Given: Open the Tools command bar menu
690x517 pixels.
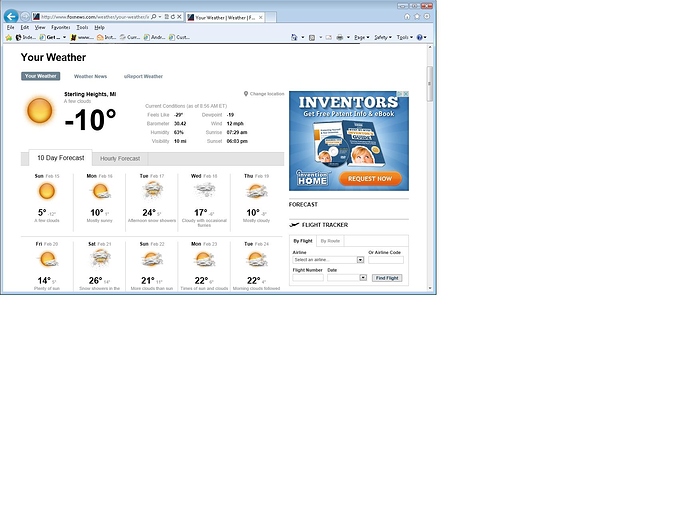Looking at the screenshot, I should click(405, 37).
